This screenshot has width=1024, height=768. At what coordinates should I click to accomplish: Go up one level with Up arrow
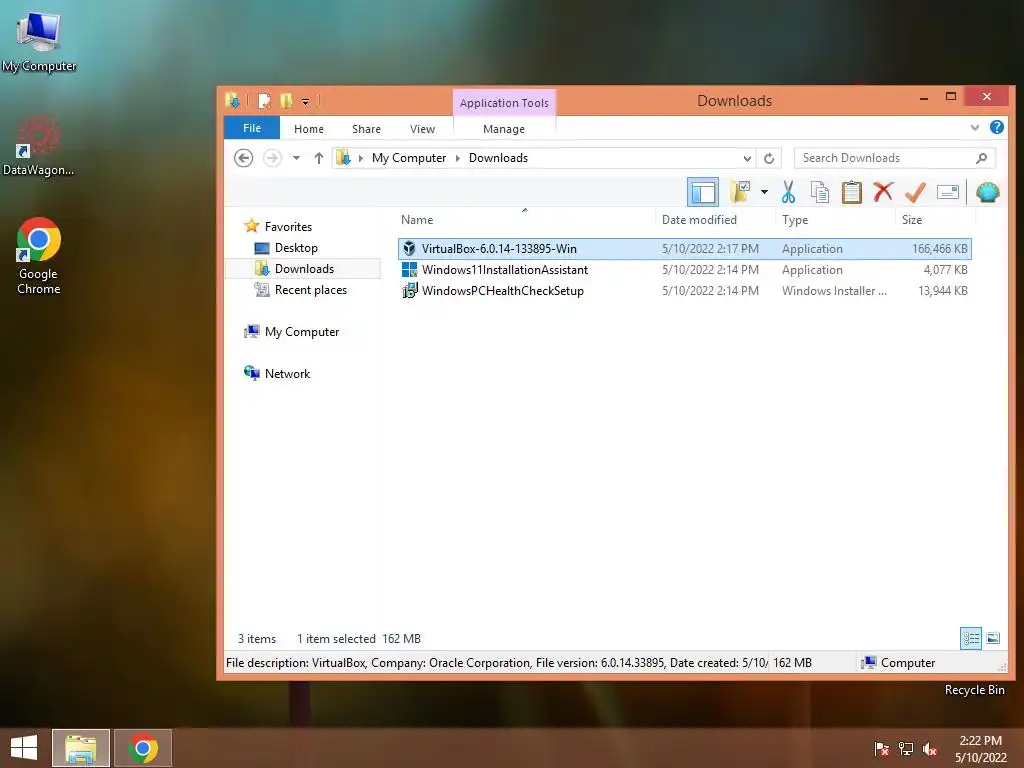point(319,158)
